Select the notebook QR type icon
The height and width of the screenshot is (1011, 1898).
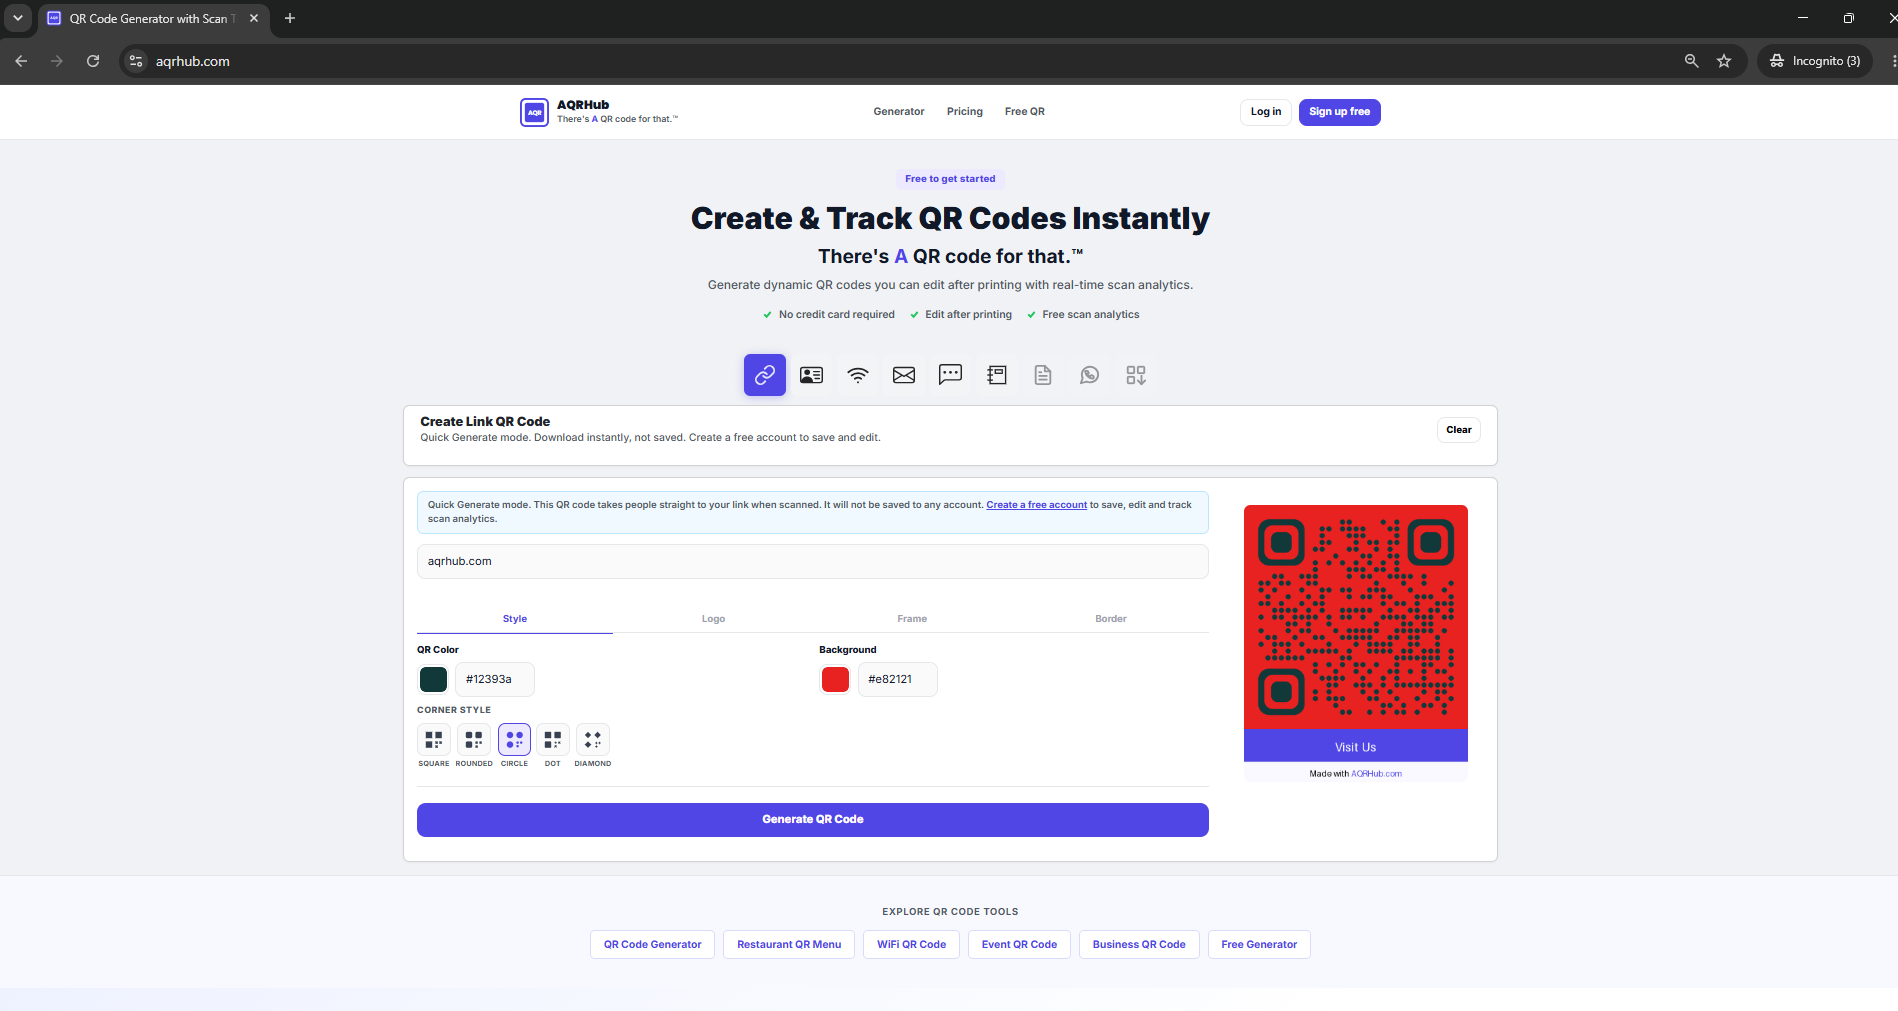[997, 375]
